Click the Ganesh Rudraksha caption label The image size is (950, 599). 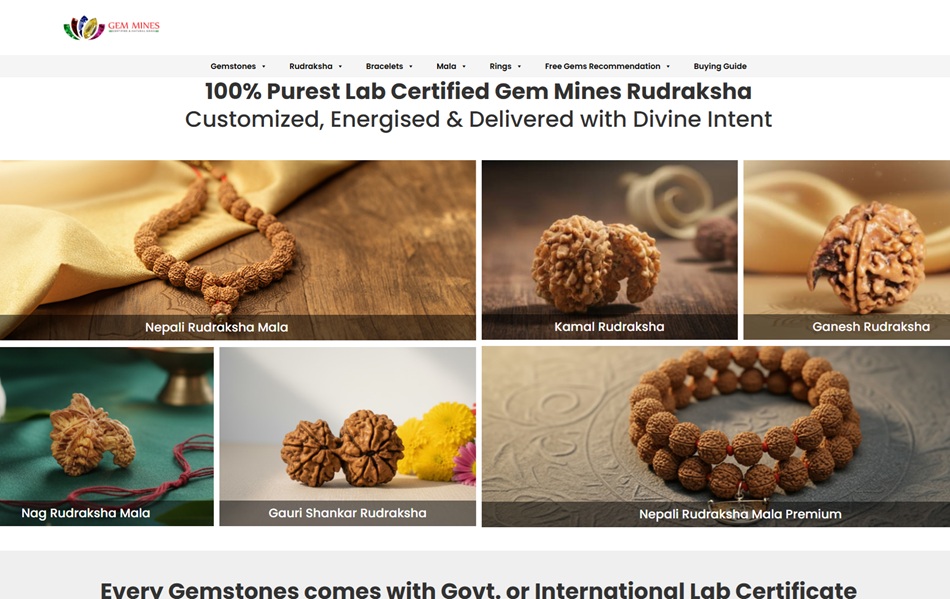pyautogui.click(x=871, y=326)
